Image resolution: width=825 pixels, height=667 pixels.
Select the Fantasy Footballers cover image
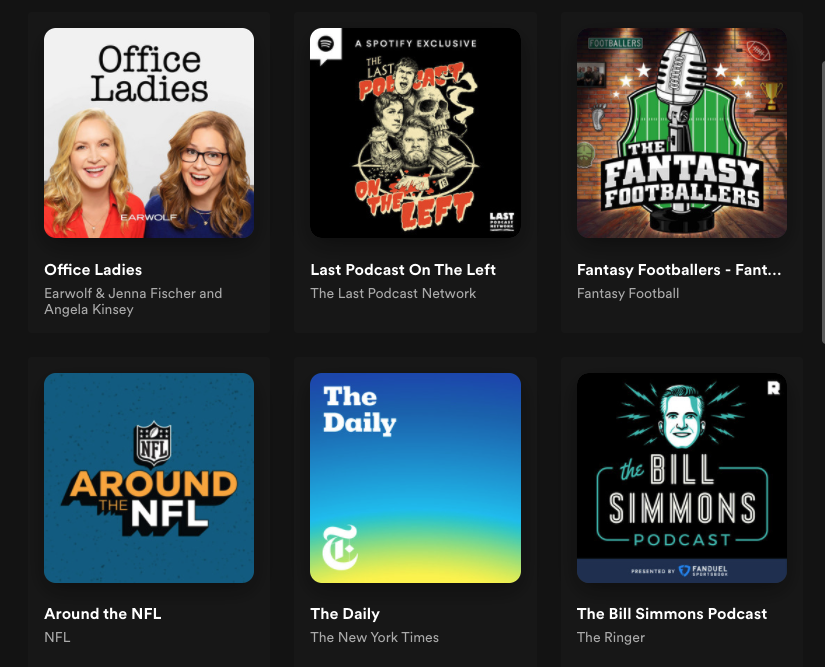pyautogui.click(x=682, y=133)
